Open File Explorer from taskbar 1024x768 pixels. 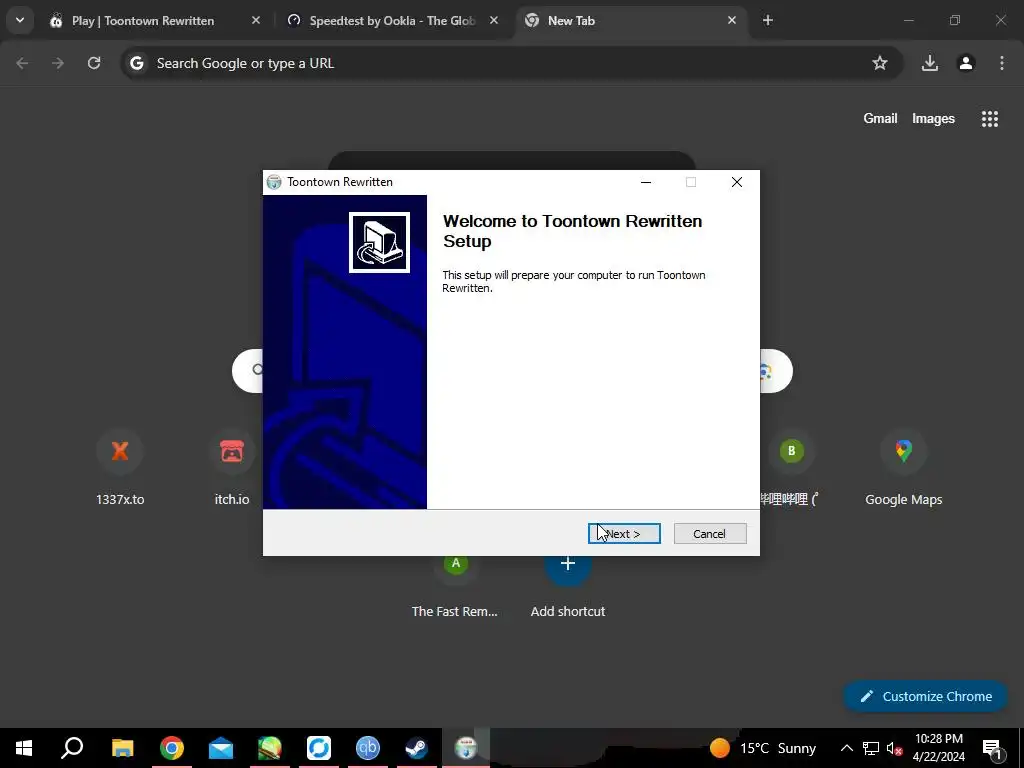tap(122, 748)
